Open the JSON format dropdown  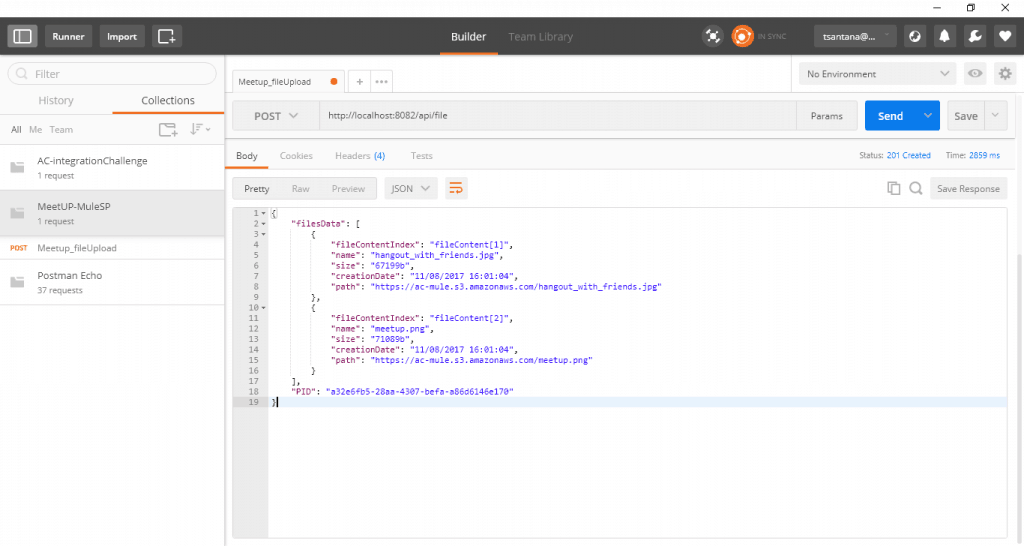(x=410, y=188)
